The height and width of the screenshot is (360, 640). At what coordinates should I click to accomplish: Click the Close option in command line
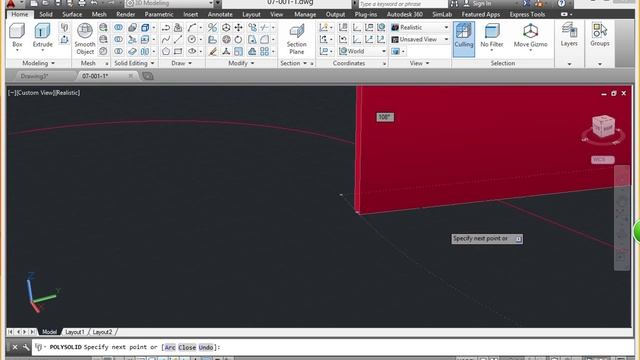187,347
